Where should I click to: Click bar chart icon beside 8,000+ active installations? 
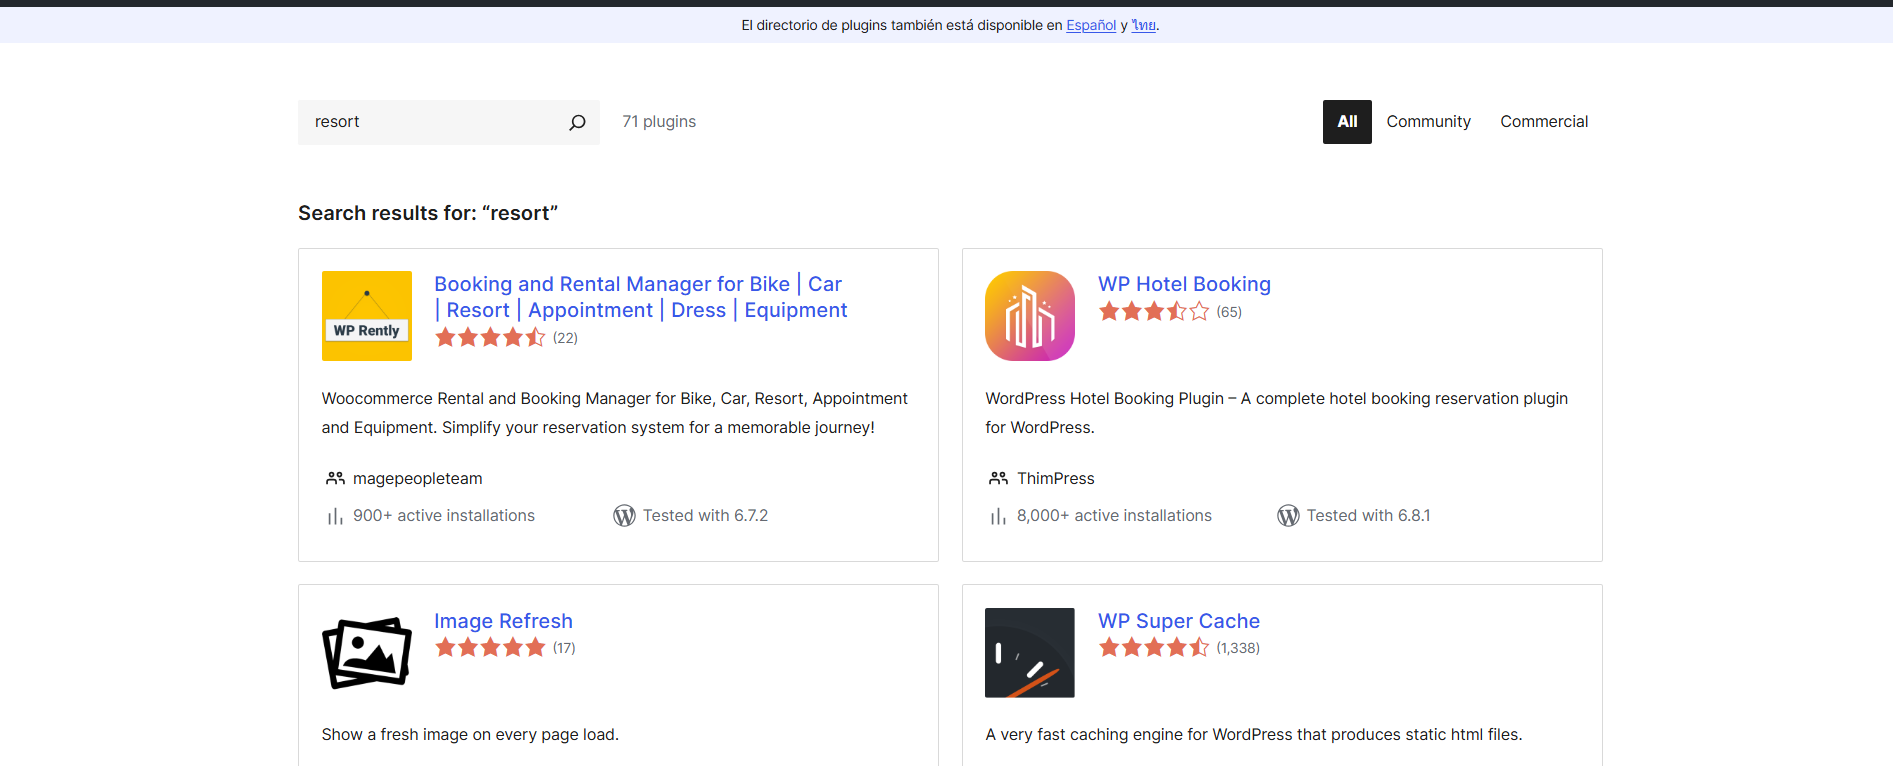tap(997, 516)
